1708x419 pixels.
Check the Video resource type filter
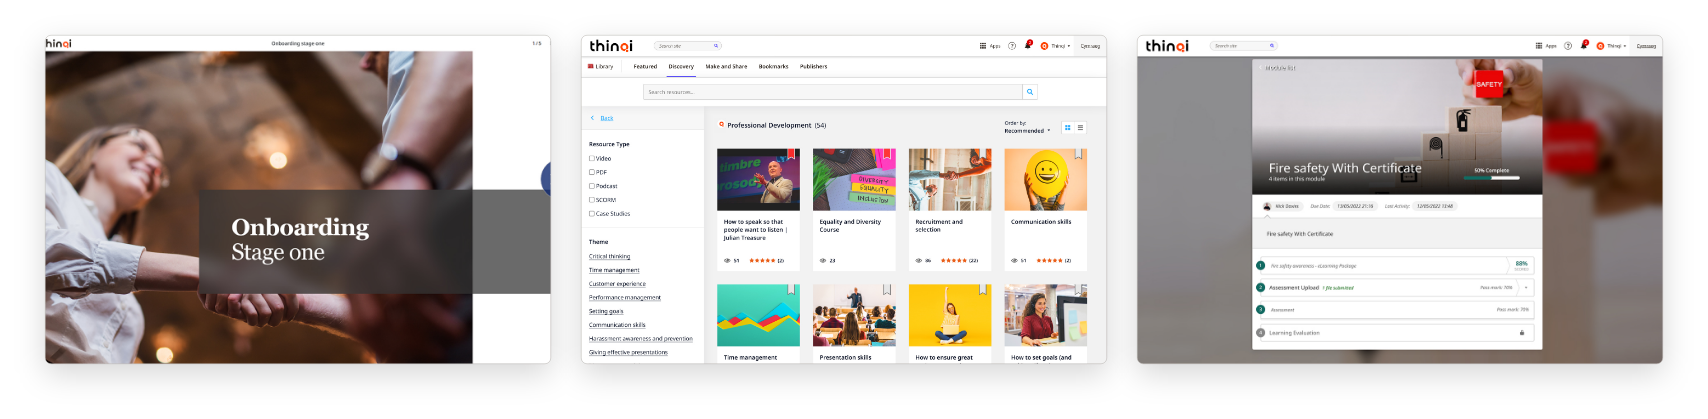click(x=592, y=158)
